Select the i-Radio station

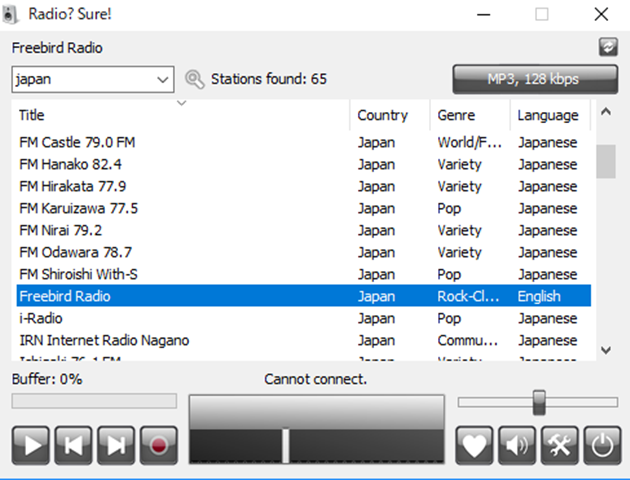(x=303, y=319)
